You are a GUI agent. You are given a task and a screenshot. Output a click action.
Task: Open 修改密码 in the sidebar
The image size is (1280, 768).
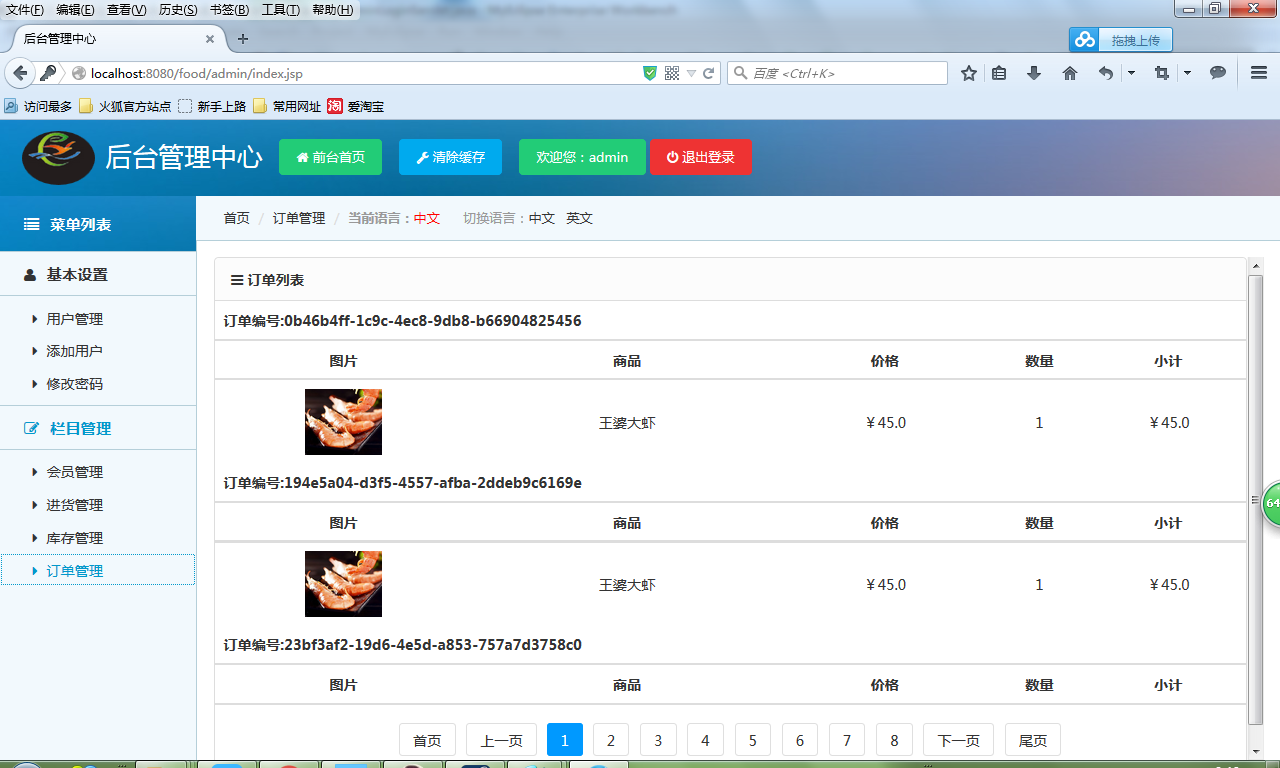coord(74,384)
